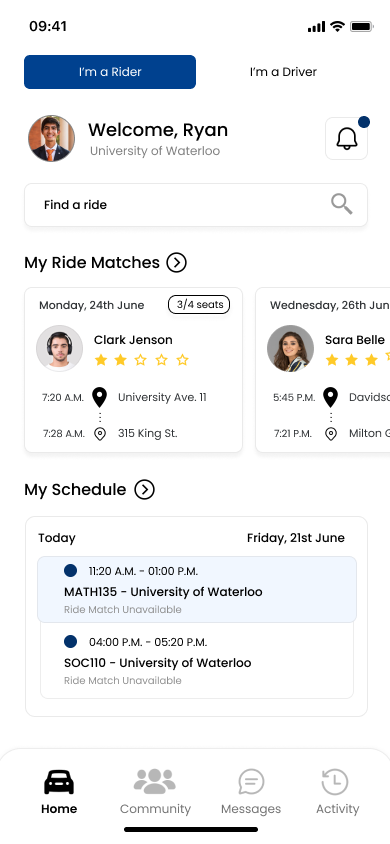The image size is (390, 844).
Task: Tap the magnifying glass search icon
Action: coord(342,205)
